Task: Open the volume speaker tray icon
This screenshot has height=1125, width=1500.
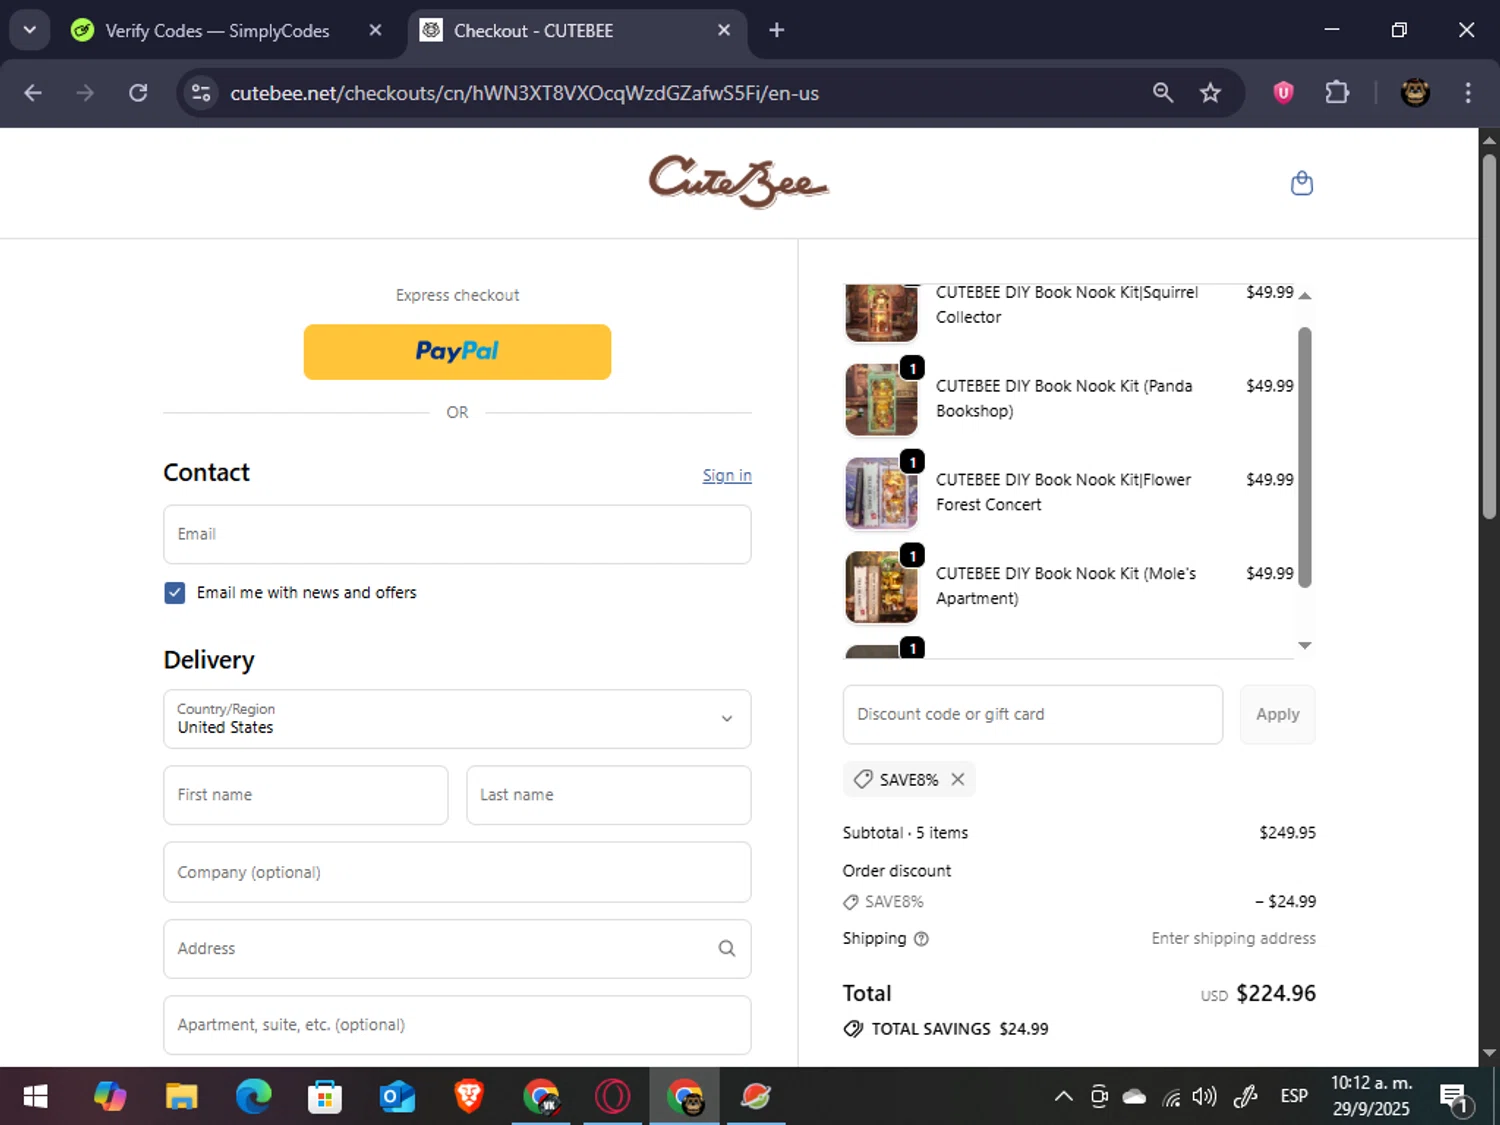Action: [1204, 1096]
